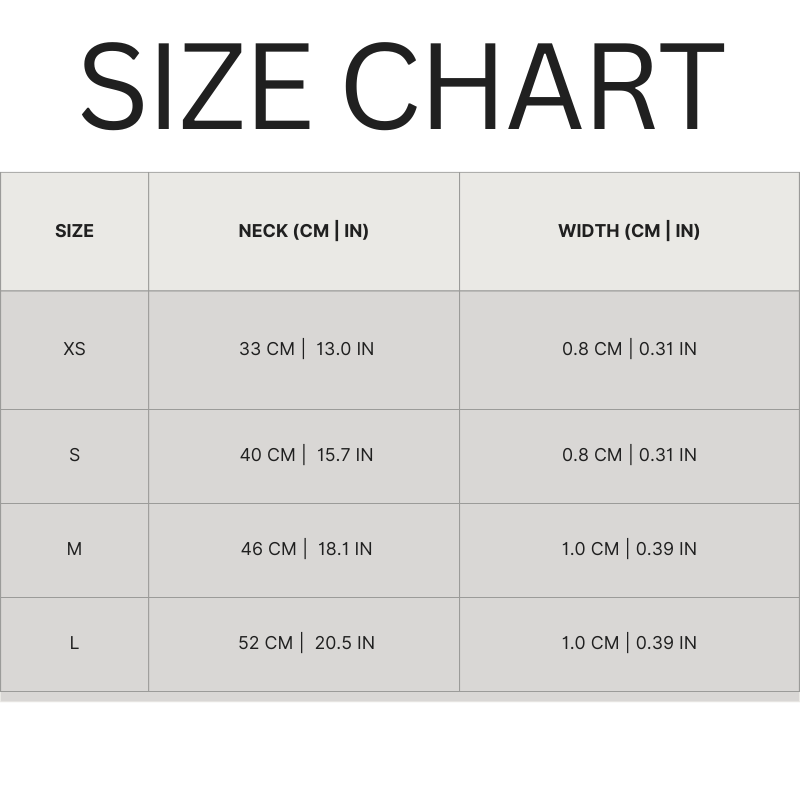The image size is (800, 800).
Task: Select the width cell in the S row
Action: tap(629, 455)
